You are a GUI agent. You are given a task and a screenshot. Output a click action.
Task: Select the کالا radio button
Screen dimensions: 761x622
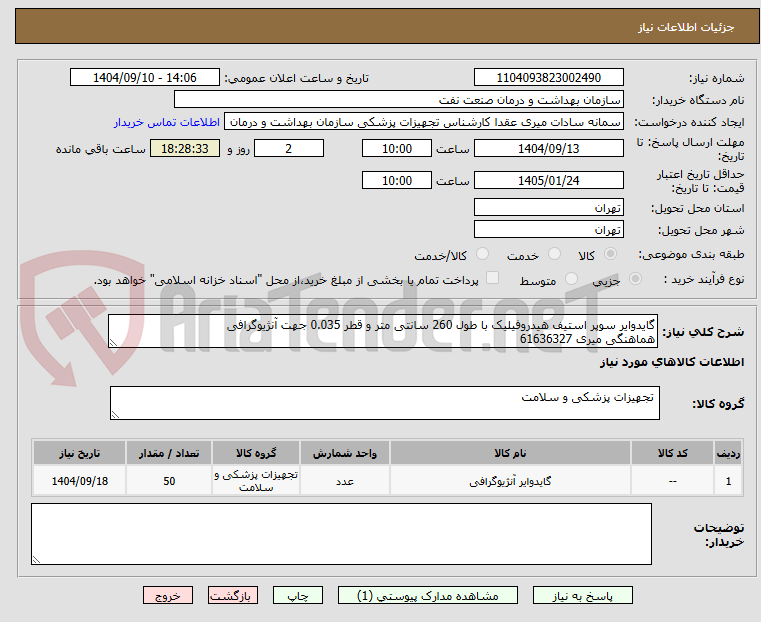click(x=610, y=254)
